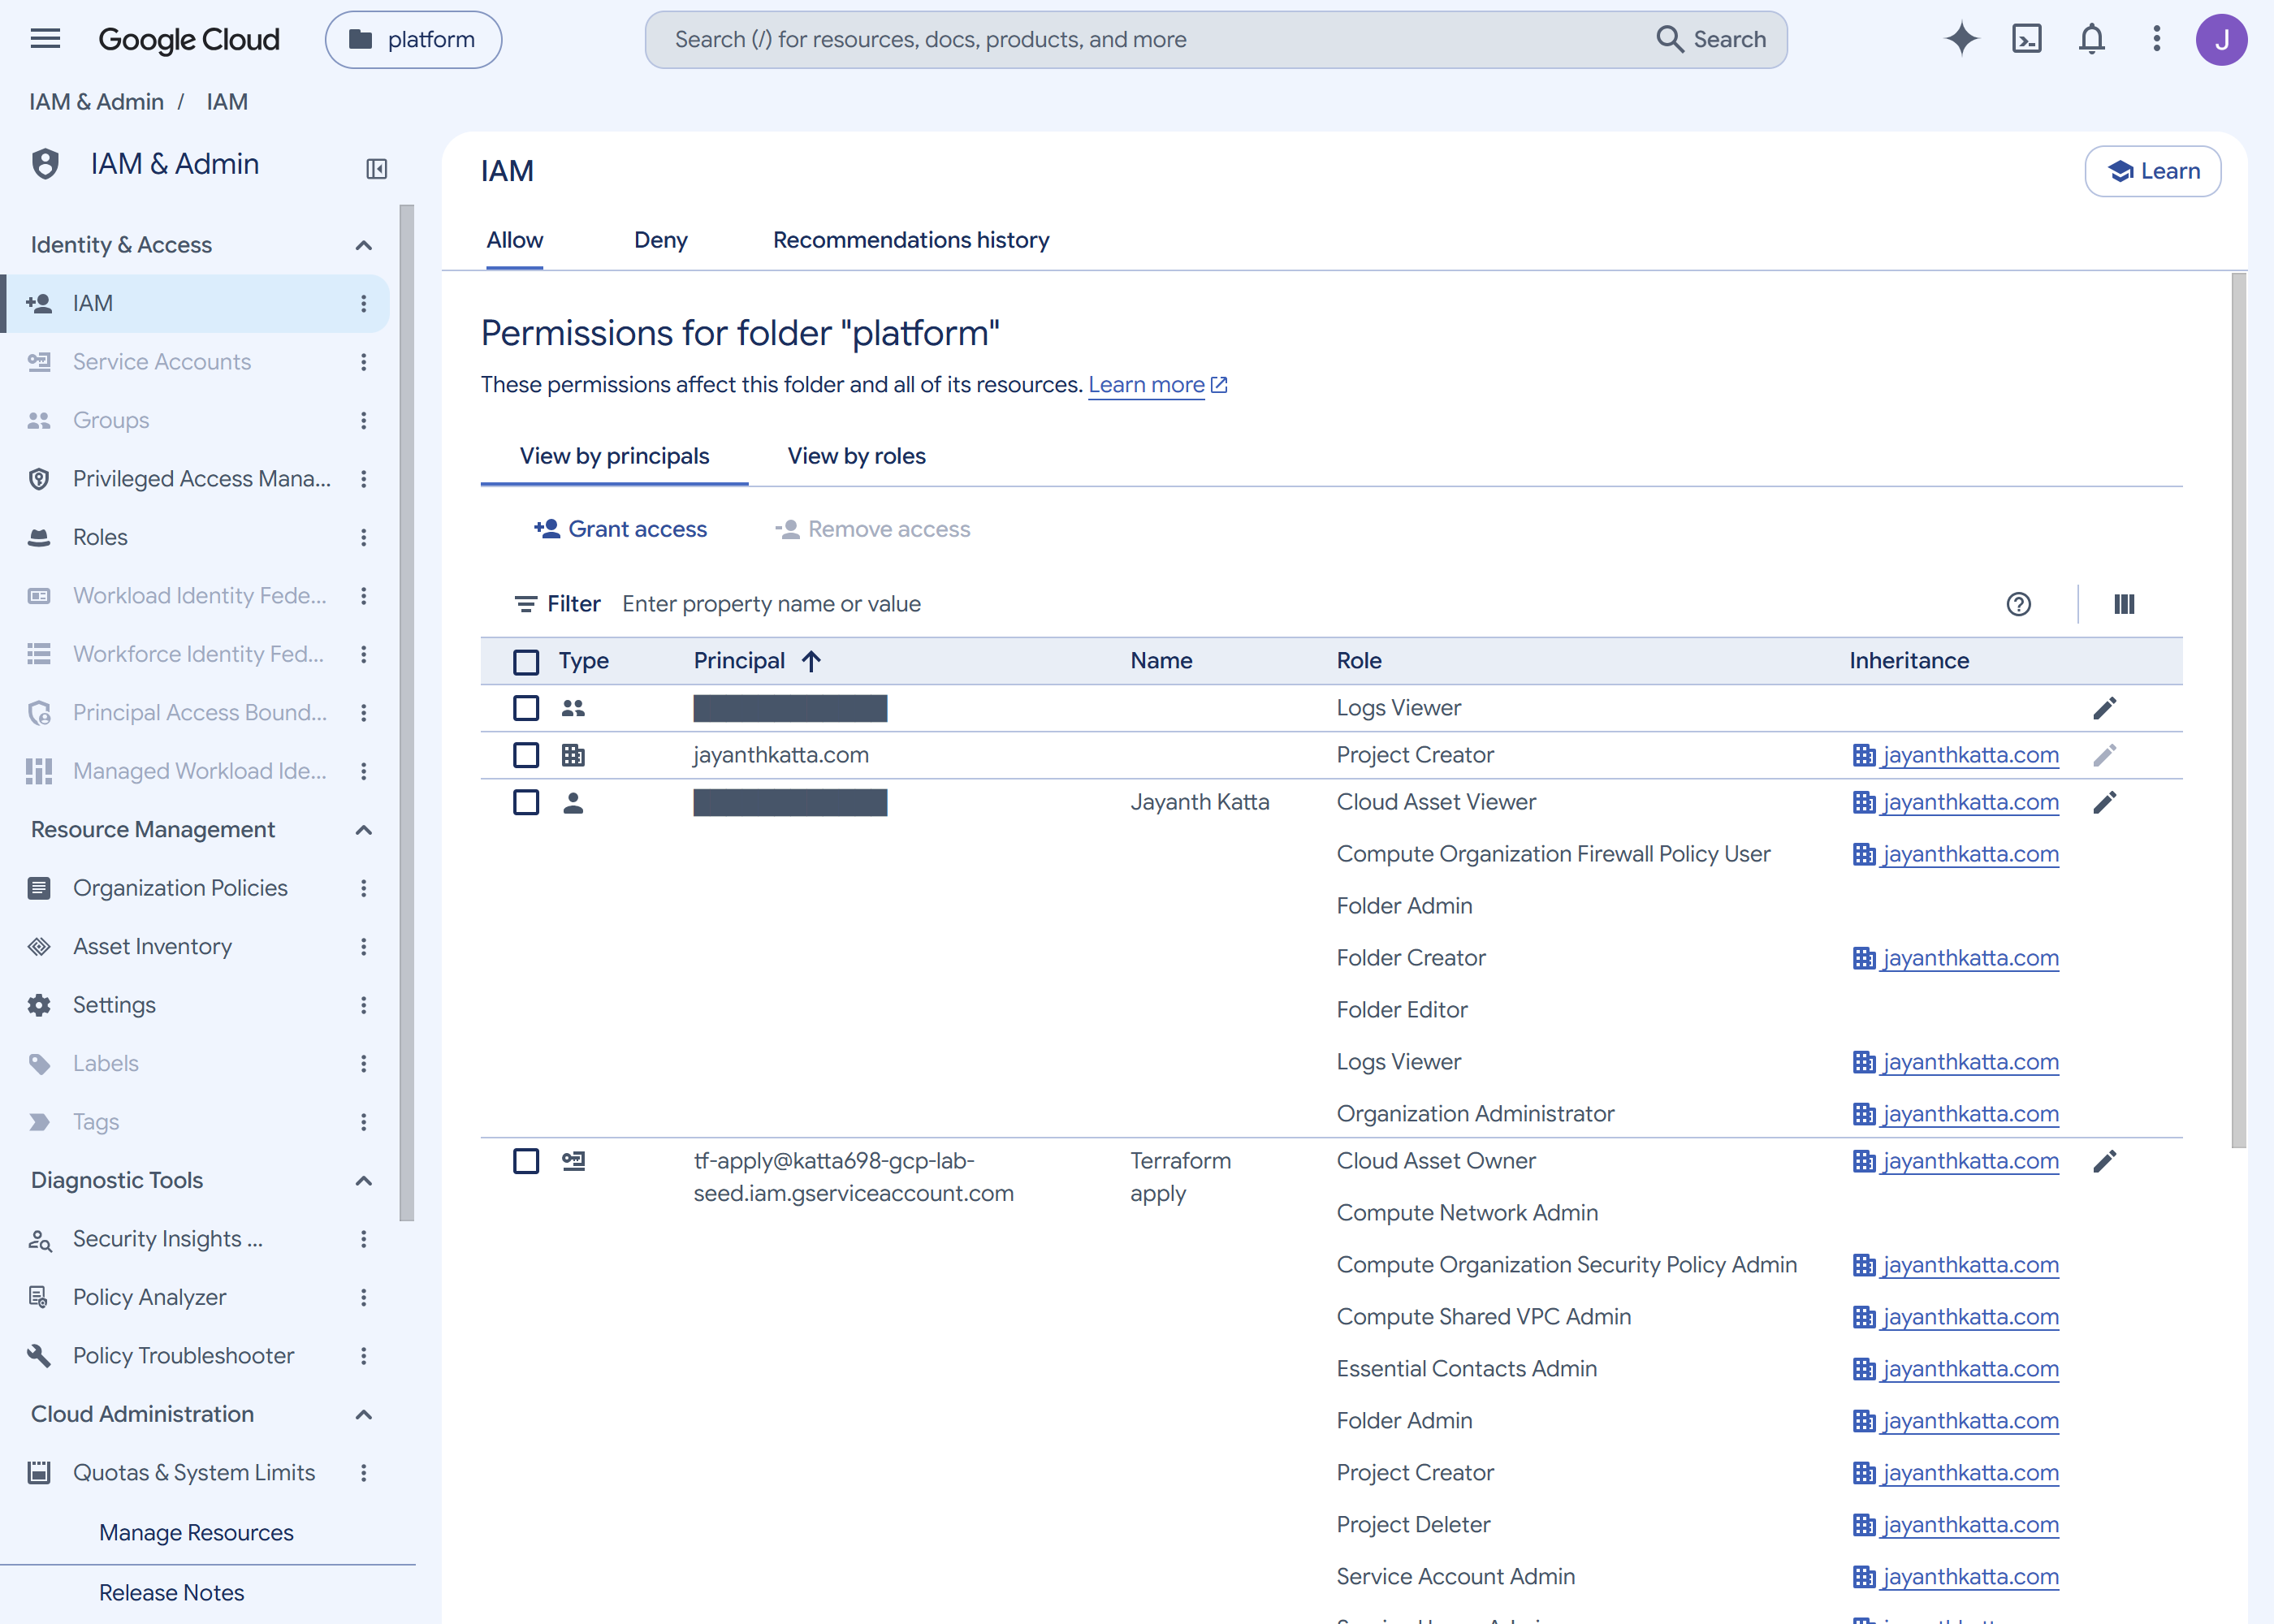
Task: Check the tf-apply service account row checkbox
Action: pyautogui.click(x=526, y=1161)
